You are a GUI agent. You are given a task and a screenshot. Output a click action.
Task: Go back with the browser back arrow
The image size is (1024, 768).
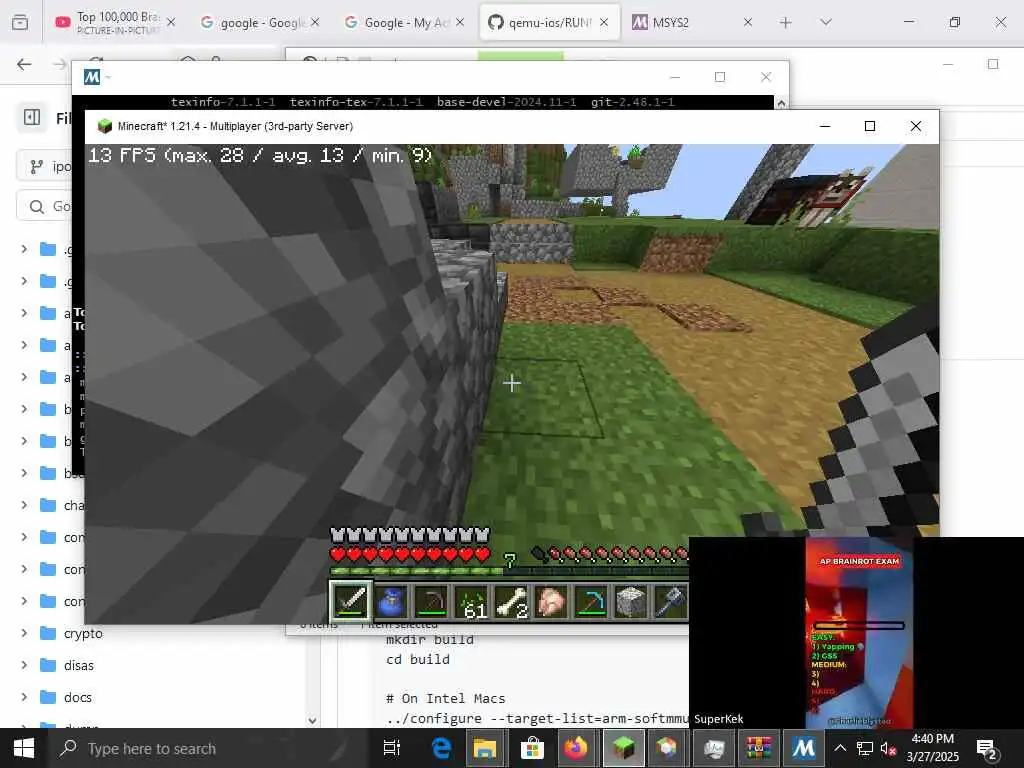pyautogui.click(x=24, y=64)
